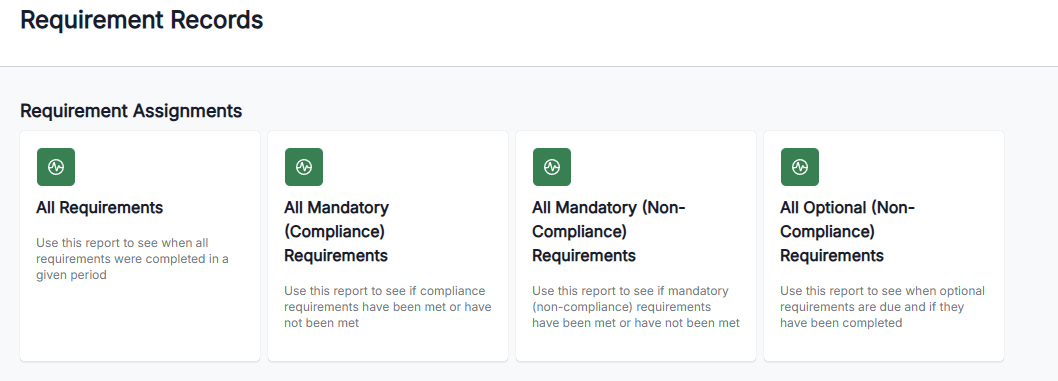This screenshot has width=1058, height=381.
Task: Click the All Mandatory (Non-Compliance) Requirements icon
Action: tap(552, 167)
